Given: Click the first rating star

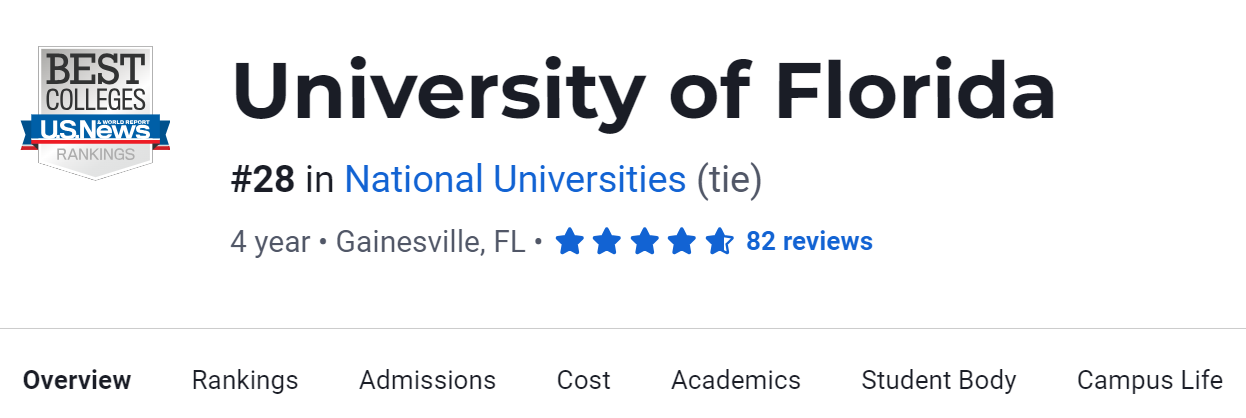Looking at the screenshot, I should coord(569,241).
